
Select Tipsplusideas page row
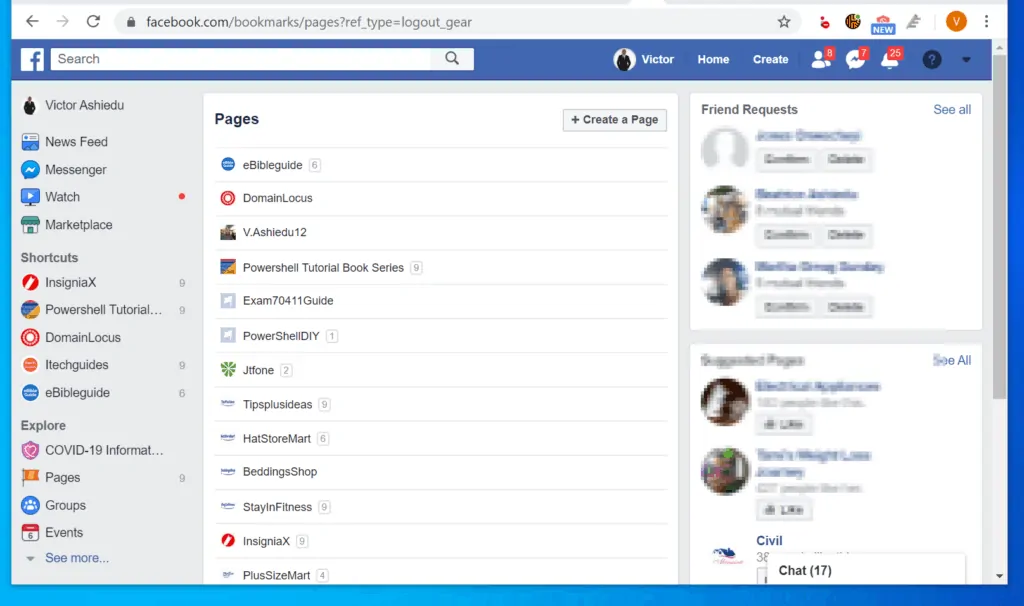pos(441,404)
